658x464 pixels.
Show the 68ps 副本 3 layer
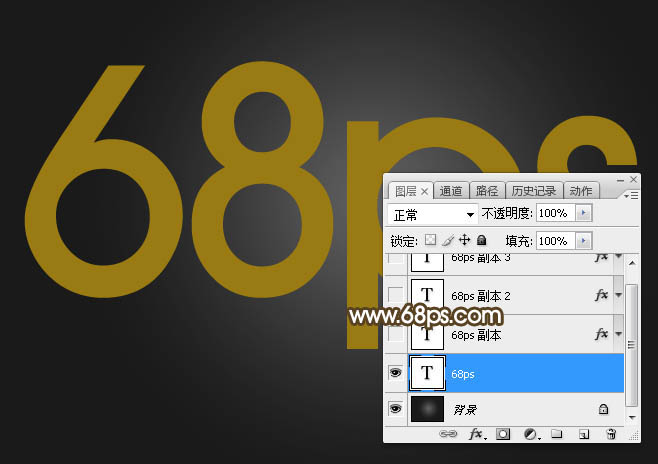[395, 258]
